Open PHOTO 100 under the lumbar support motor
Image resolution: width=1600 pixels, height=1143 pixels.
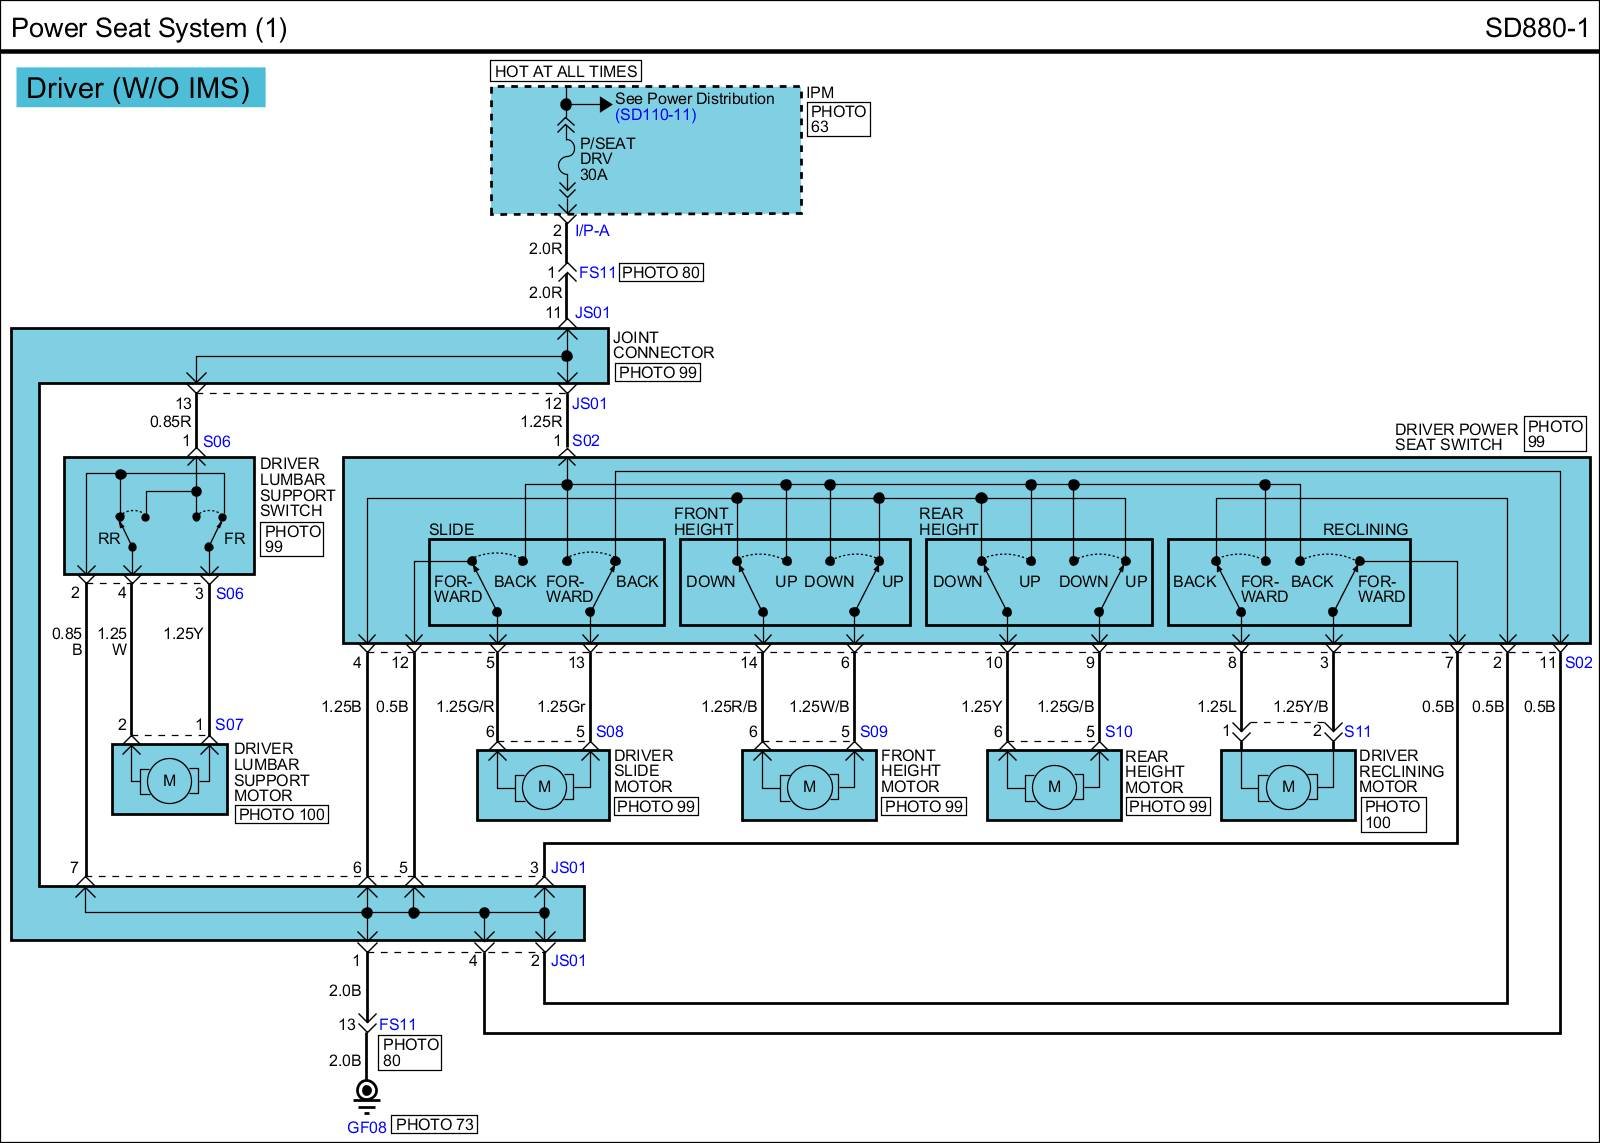coord(281,815)
